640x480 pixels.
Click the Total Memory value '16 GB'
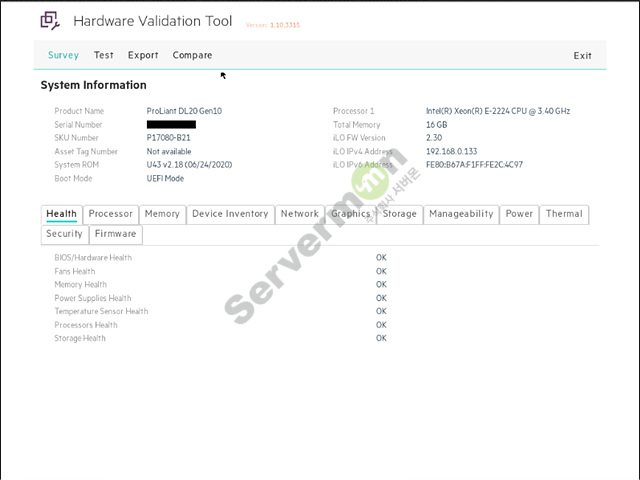point(436,124)
